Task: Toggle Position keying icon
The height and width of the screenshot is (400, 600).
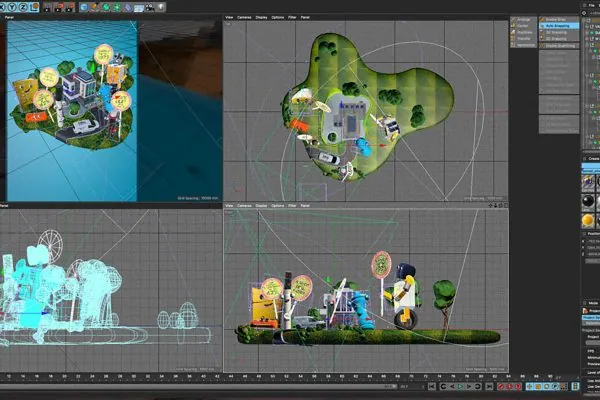Action: pyautogui.click(x=530, y=387)
